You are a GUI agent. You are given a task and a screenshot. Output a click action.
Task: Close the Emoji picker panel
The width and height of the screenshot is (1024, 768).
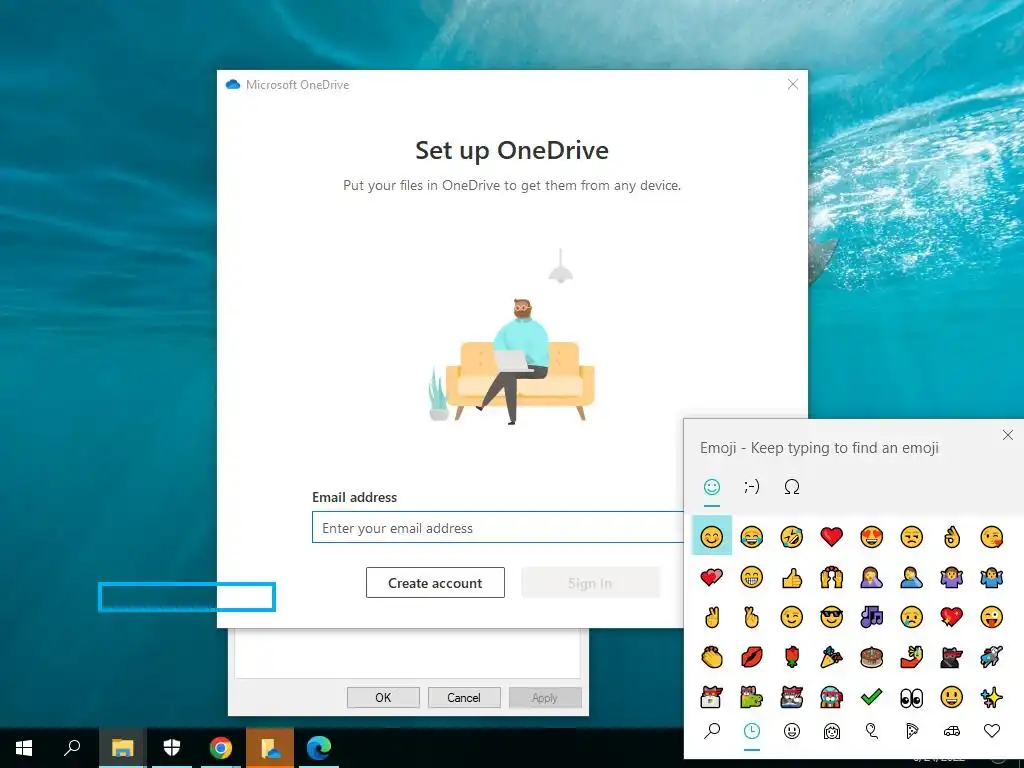pos(1008,435)
